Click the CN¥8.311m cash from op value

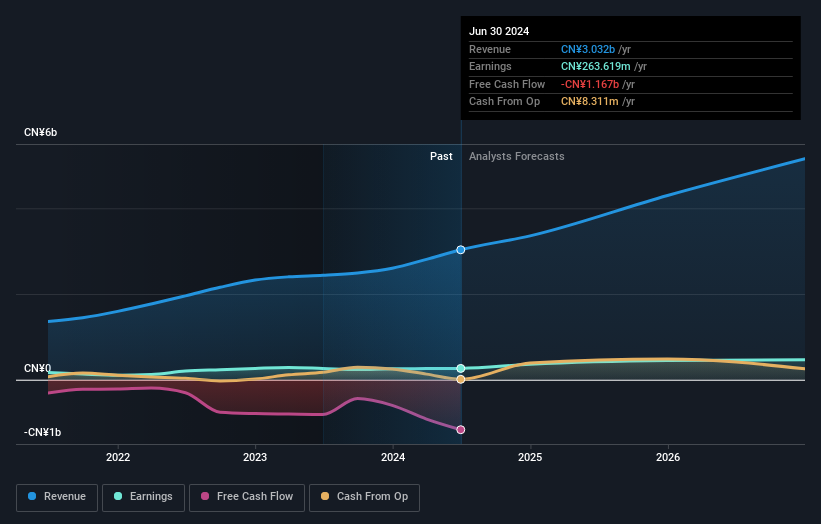coord(590,102)
